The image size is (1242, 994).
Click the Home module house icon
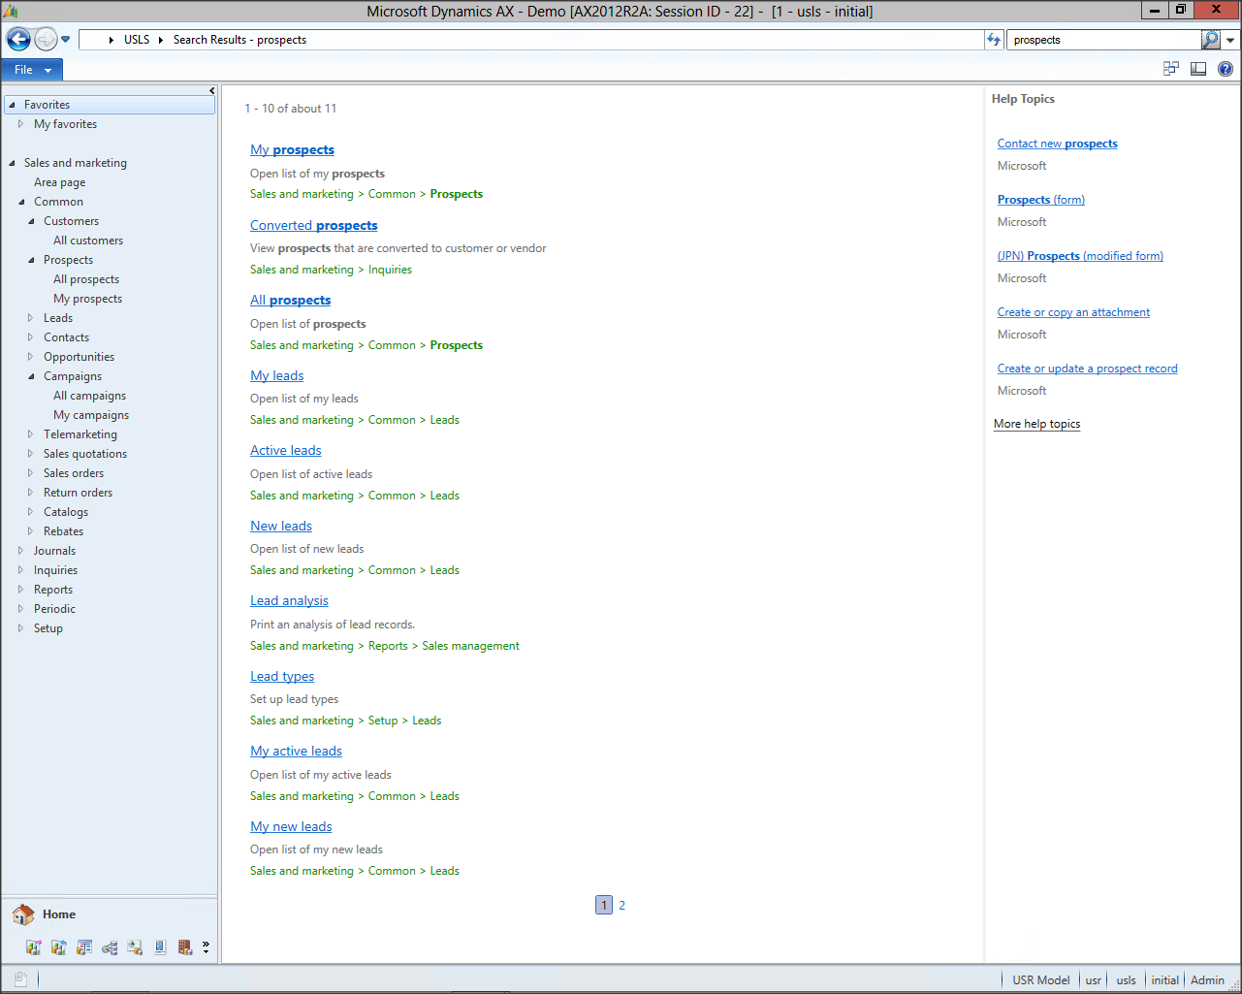[x=23, y=914]
